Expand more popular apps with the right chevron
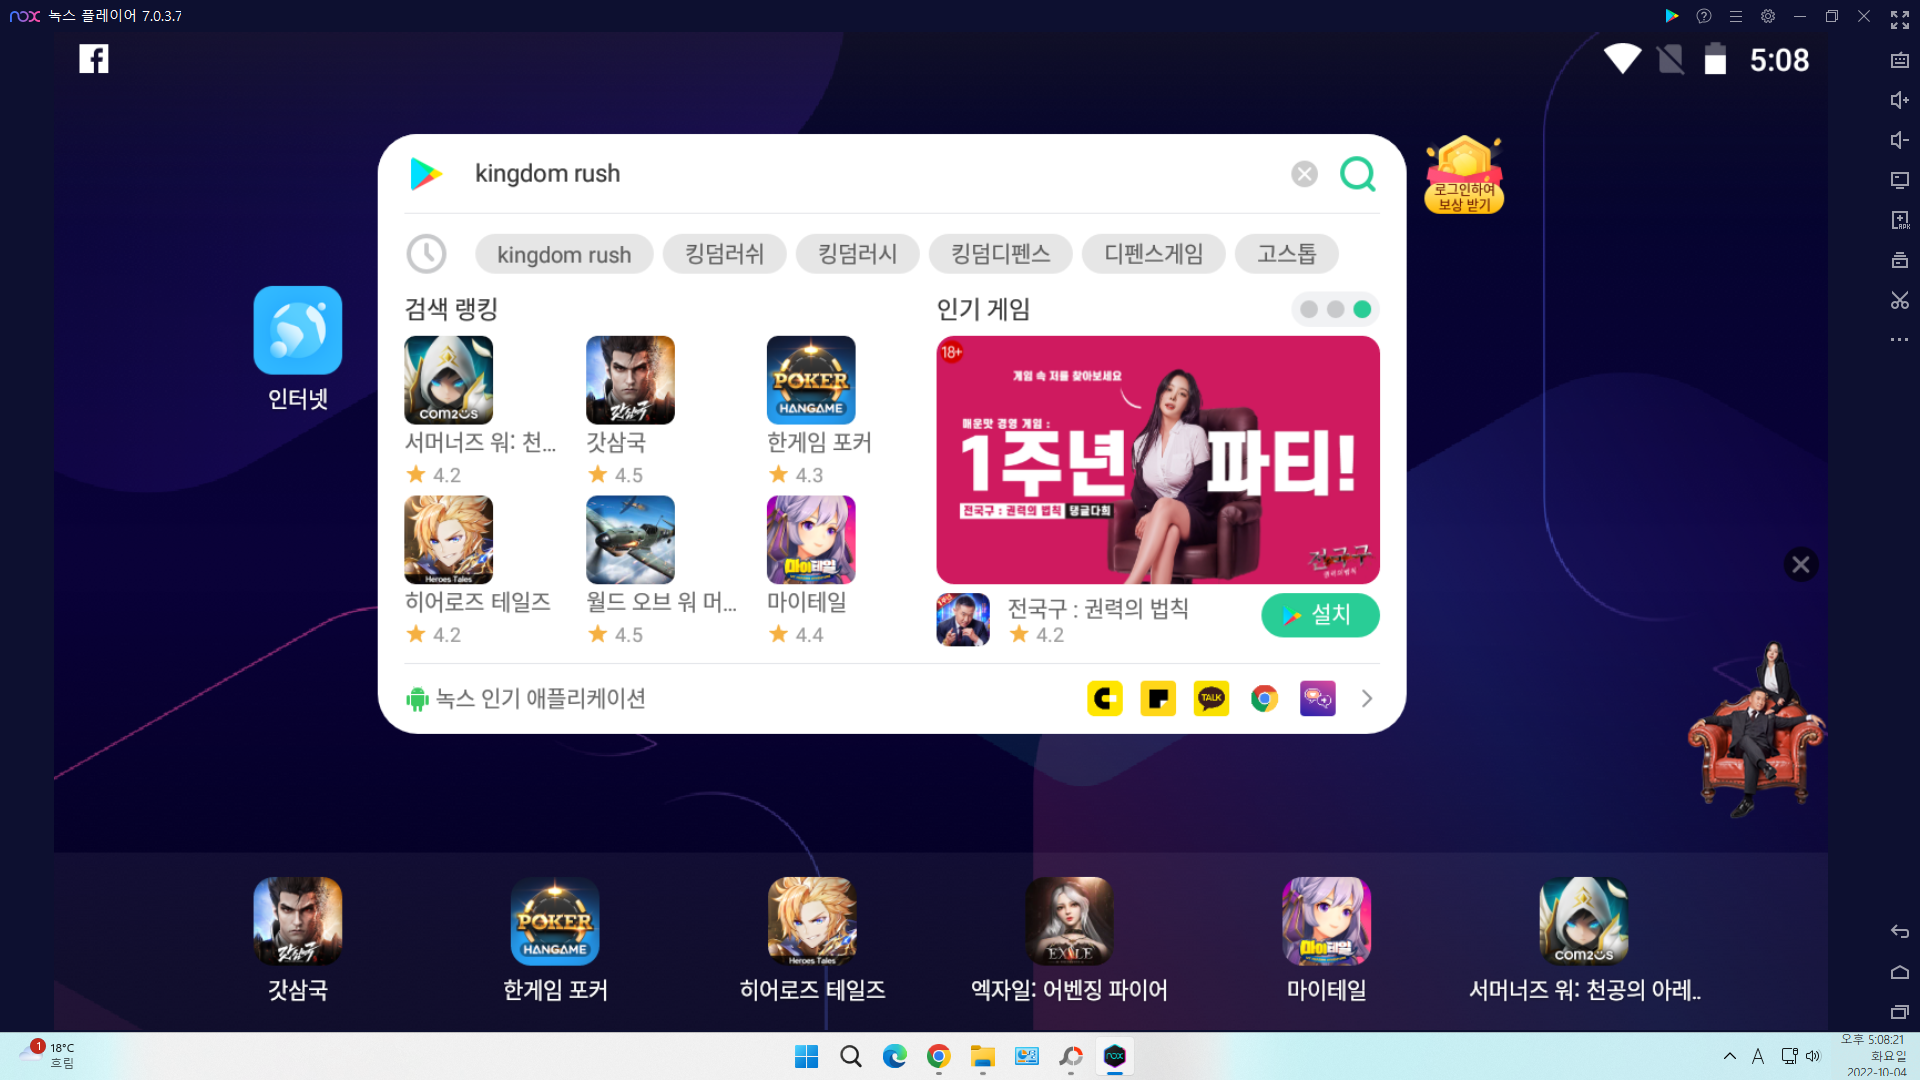Viewport: 1920px width, 1080px height. click(x=1367, y=698)
